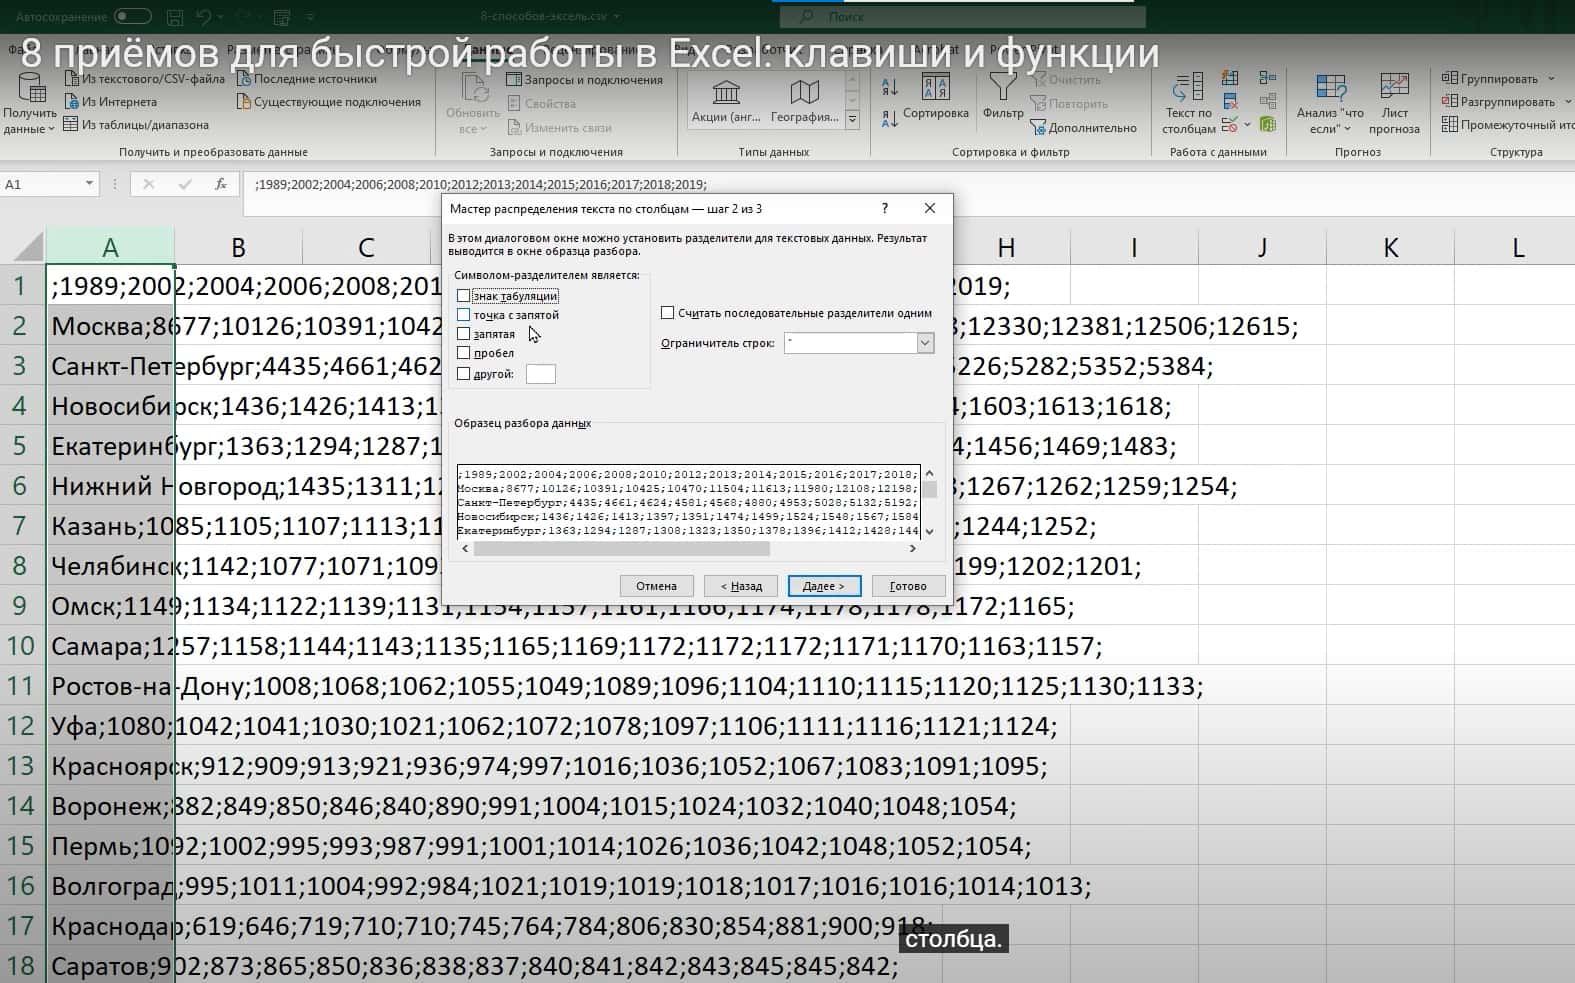Open Последние источники list

[306, 79]
